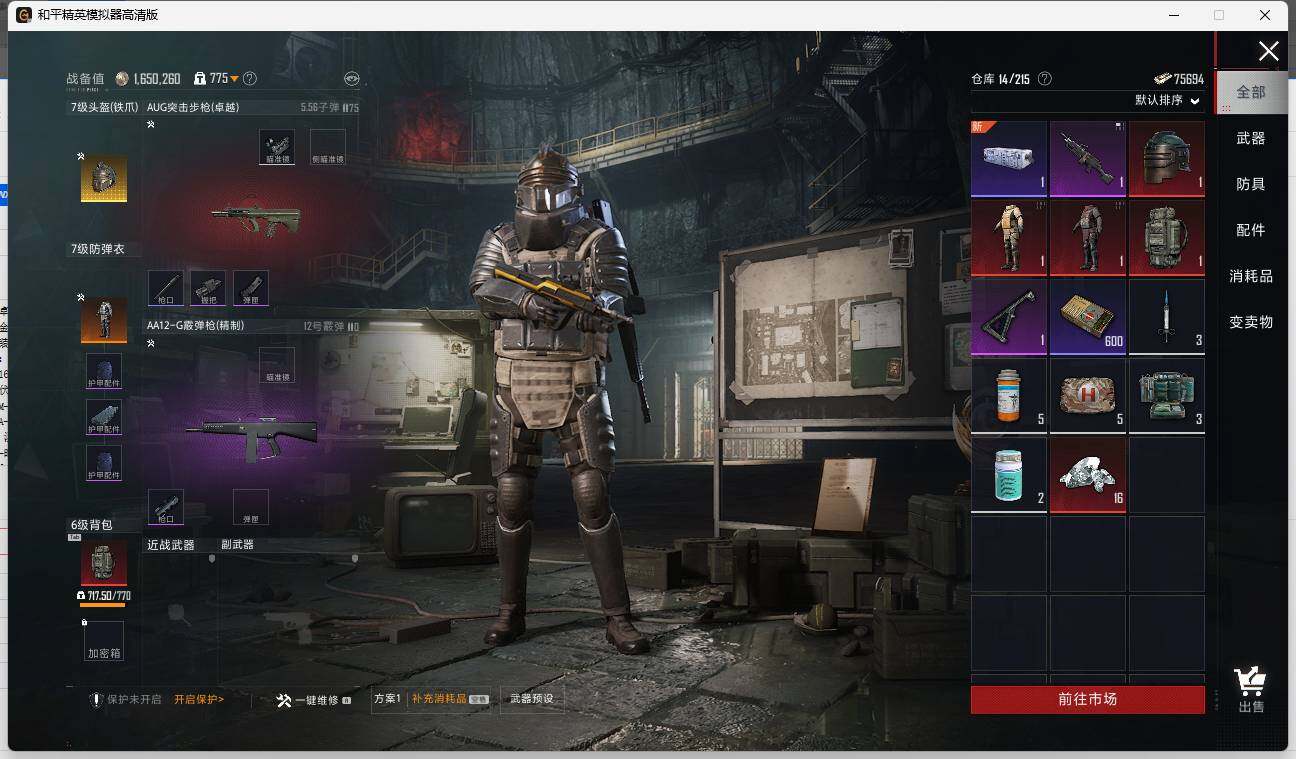Click the 开启保护 enable protection link
The height and width of the screenshot is (759, 1296).
(199, 699)
